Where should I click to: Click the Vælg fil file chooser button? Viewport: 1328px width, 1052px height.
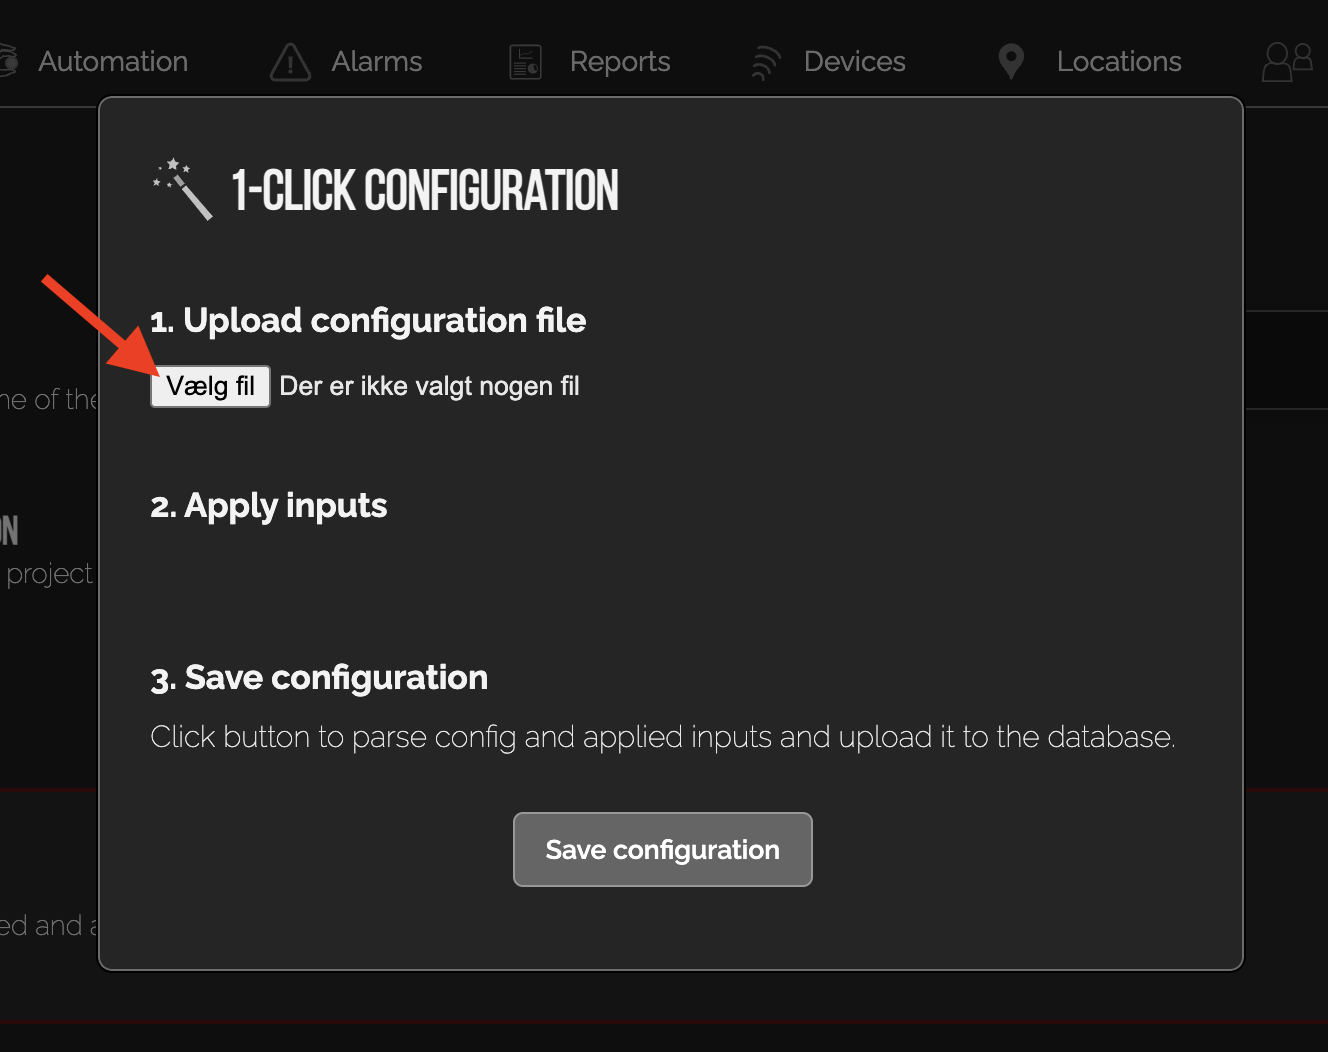coord(210,386)
